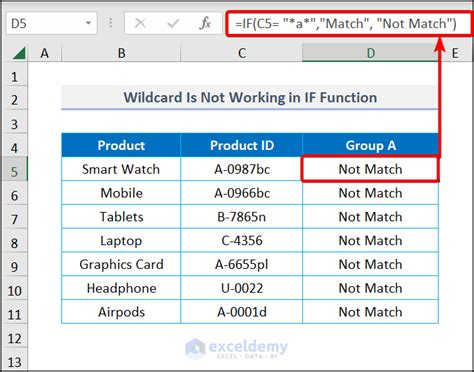
Task: Click the Cancel (X) icon in formula bar
Action: [x=140, y=24]
